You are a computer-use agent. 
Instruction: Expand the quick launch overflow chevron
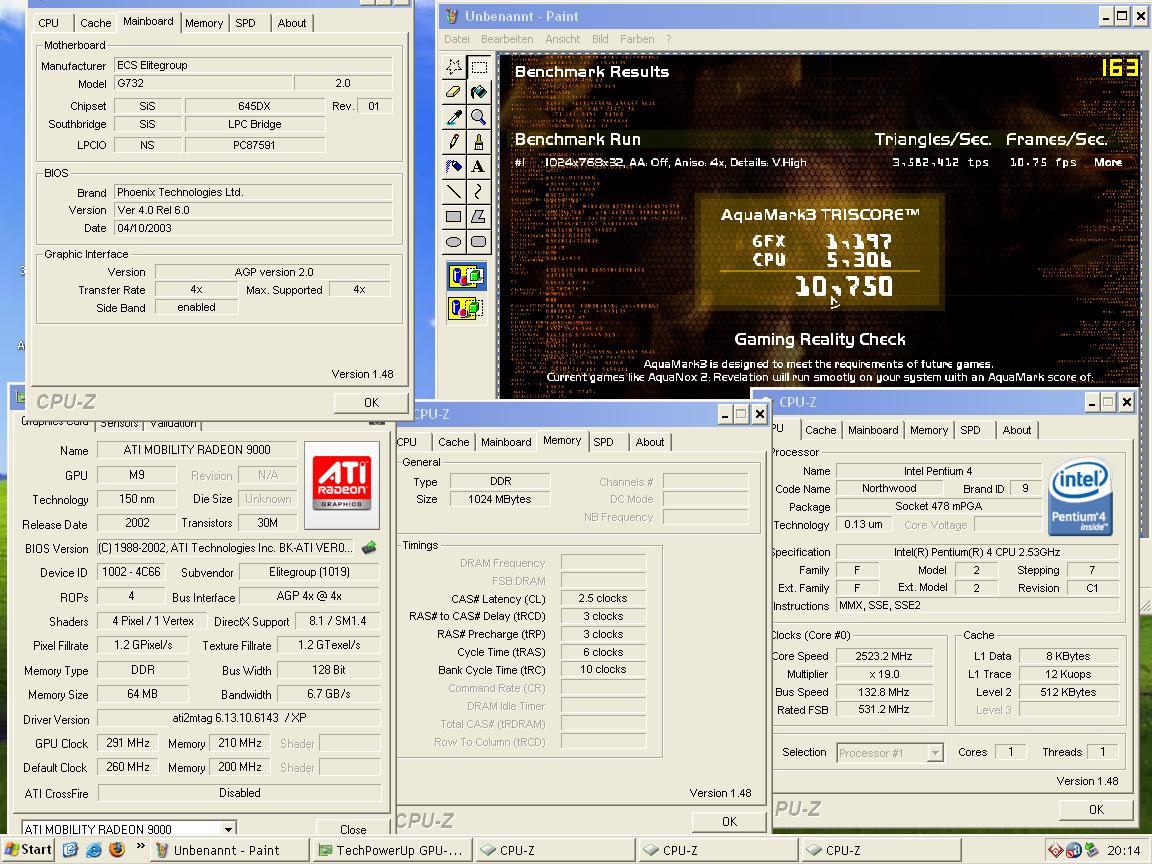click(x=140, y=847)
